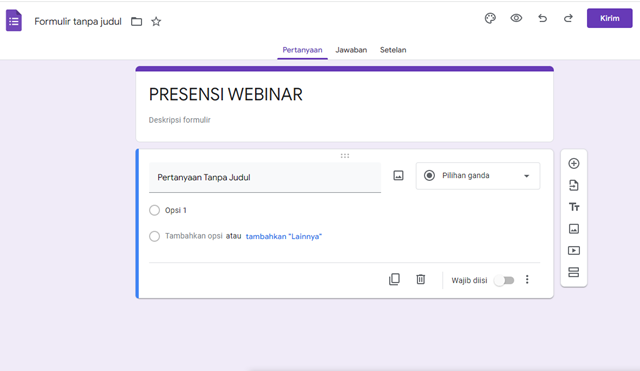Add a new question using plus icon
640x371 pixels.
pyautogui.click(x=574, y=163)
